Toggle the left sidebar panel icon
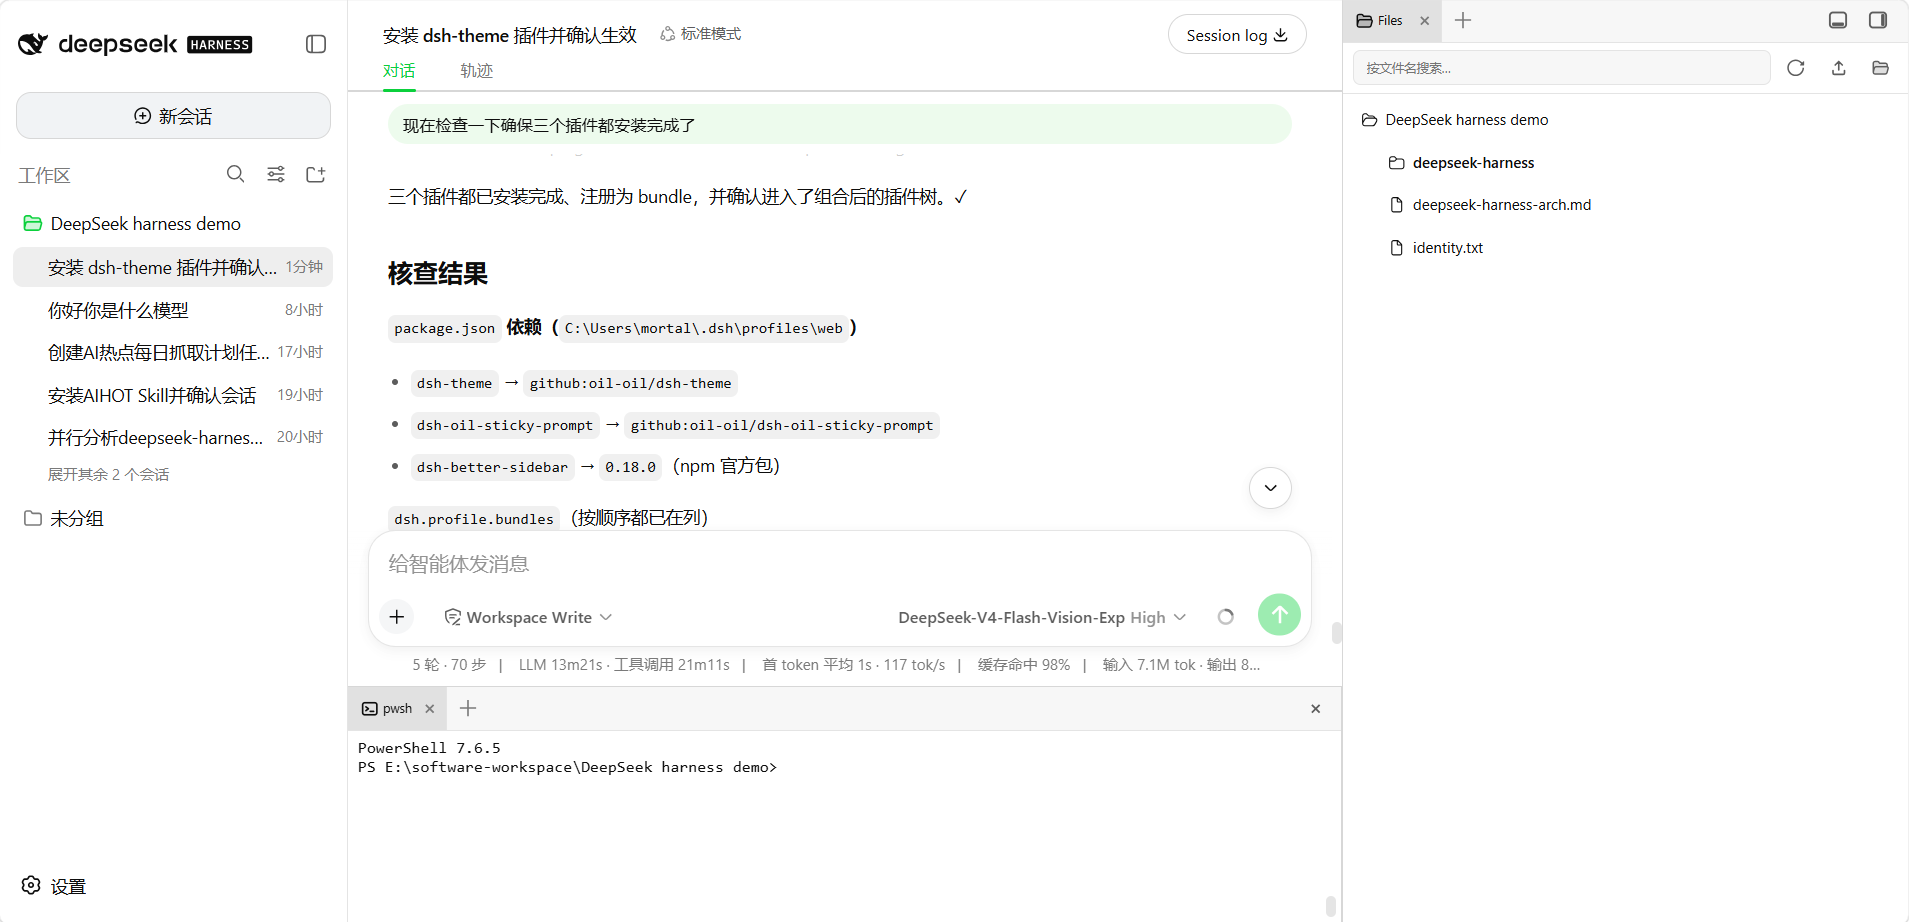Viewport: 1909px width, 922px height. coord(316,44)
